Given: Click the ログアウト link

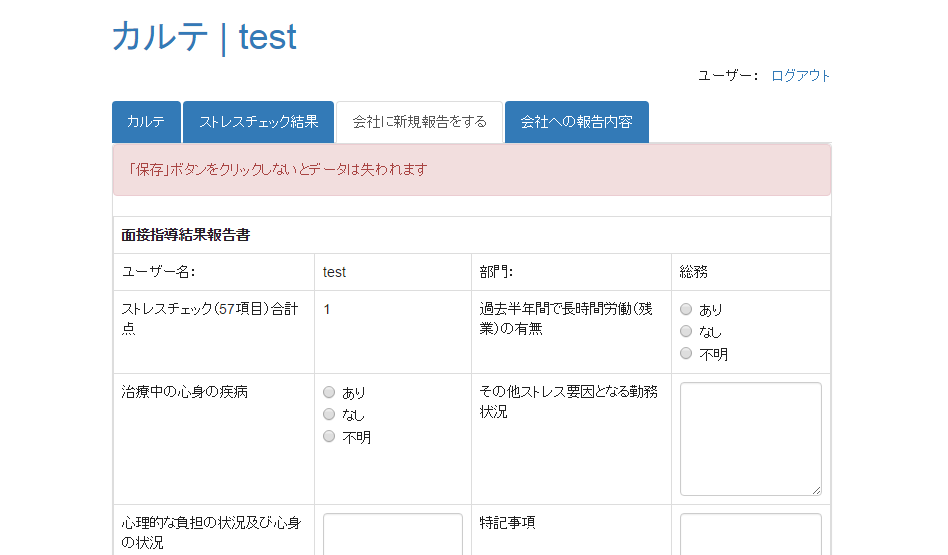Looking at the screenshot, I should pyautogui.click(x=800, y=76).
